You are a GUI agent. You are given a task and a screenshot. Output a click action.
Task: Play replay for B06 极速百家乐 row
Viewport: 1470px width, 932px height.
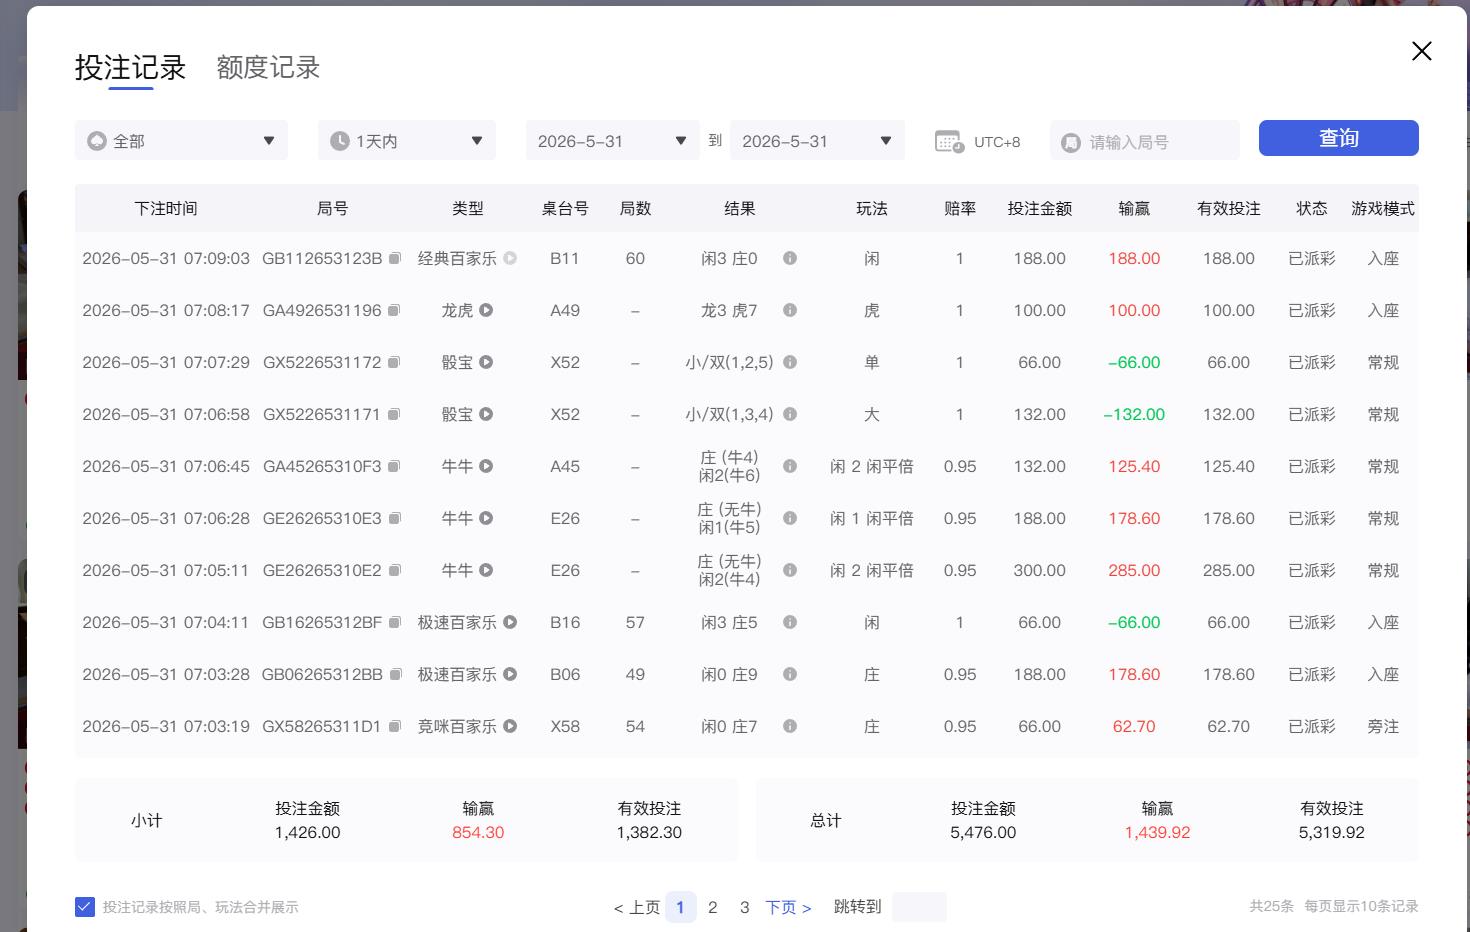510,674
